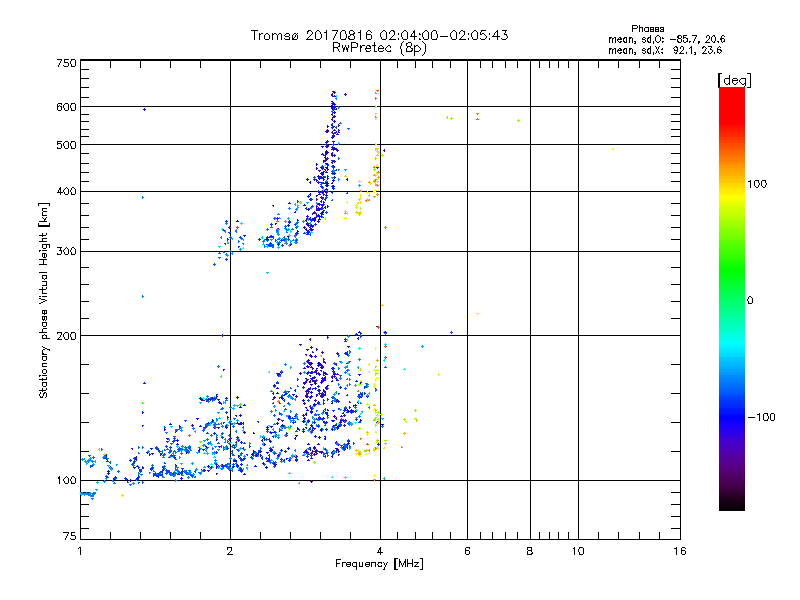Image resolution: width=800 pixels, height=600 pixels.
Task: Click the plot title 'Tromsø 20170816 02:04:00-02:05:43'
Action: coord(379,35)
